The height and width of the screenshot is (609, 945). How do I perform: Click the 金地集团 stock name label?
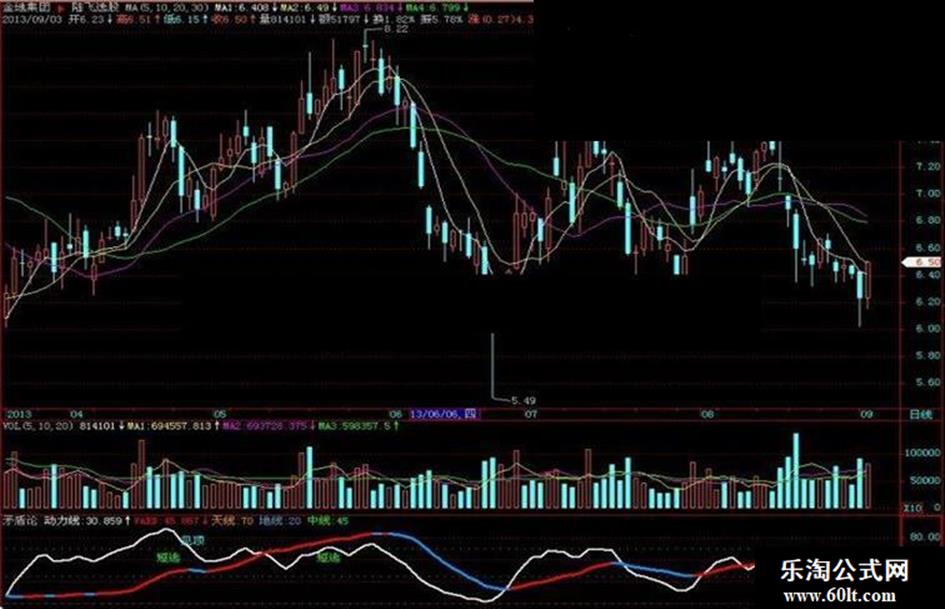pos(25,8)
